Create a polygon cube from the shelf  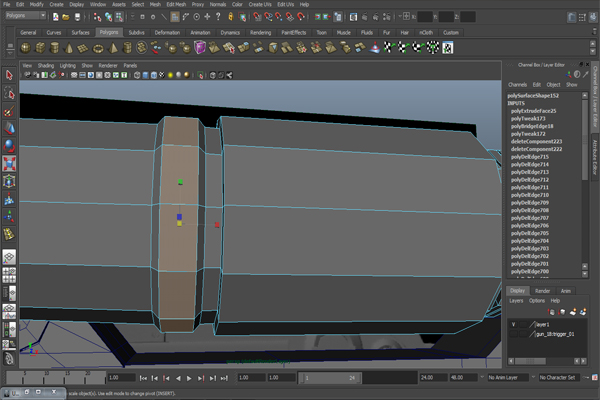tap(40, 48)
